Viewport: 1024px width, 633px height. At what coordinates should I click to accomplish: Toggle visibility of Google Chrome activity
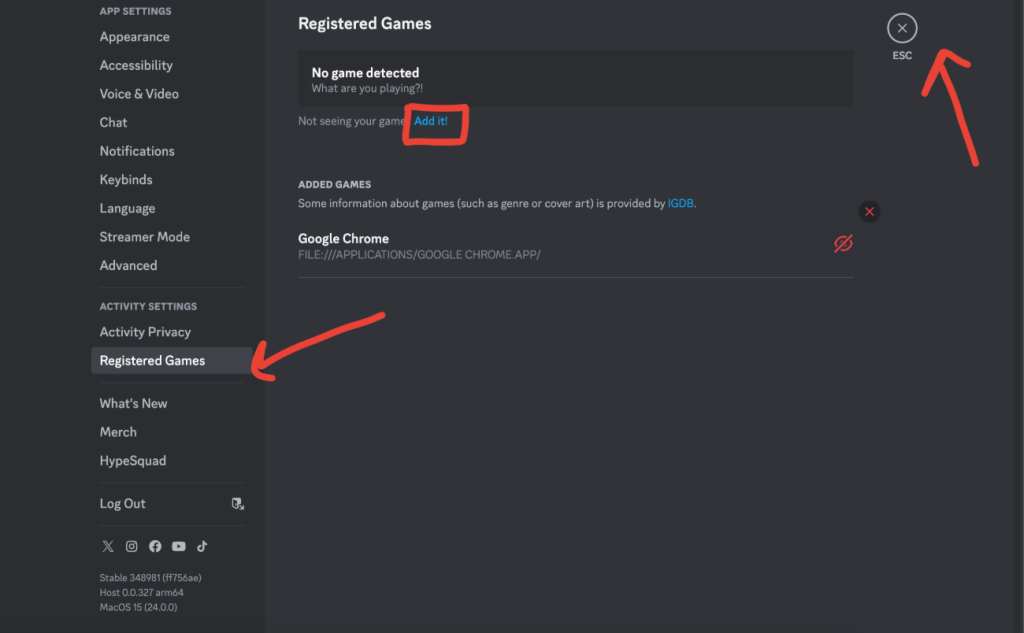[843, 243]
